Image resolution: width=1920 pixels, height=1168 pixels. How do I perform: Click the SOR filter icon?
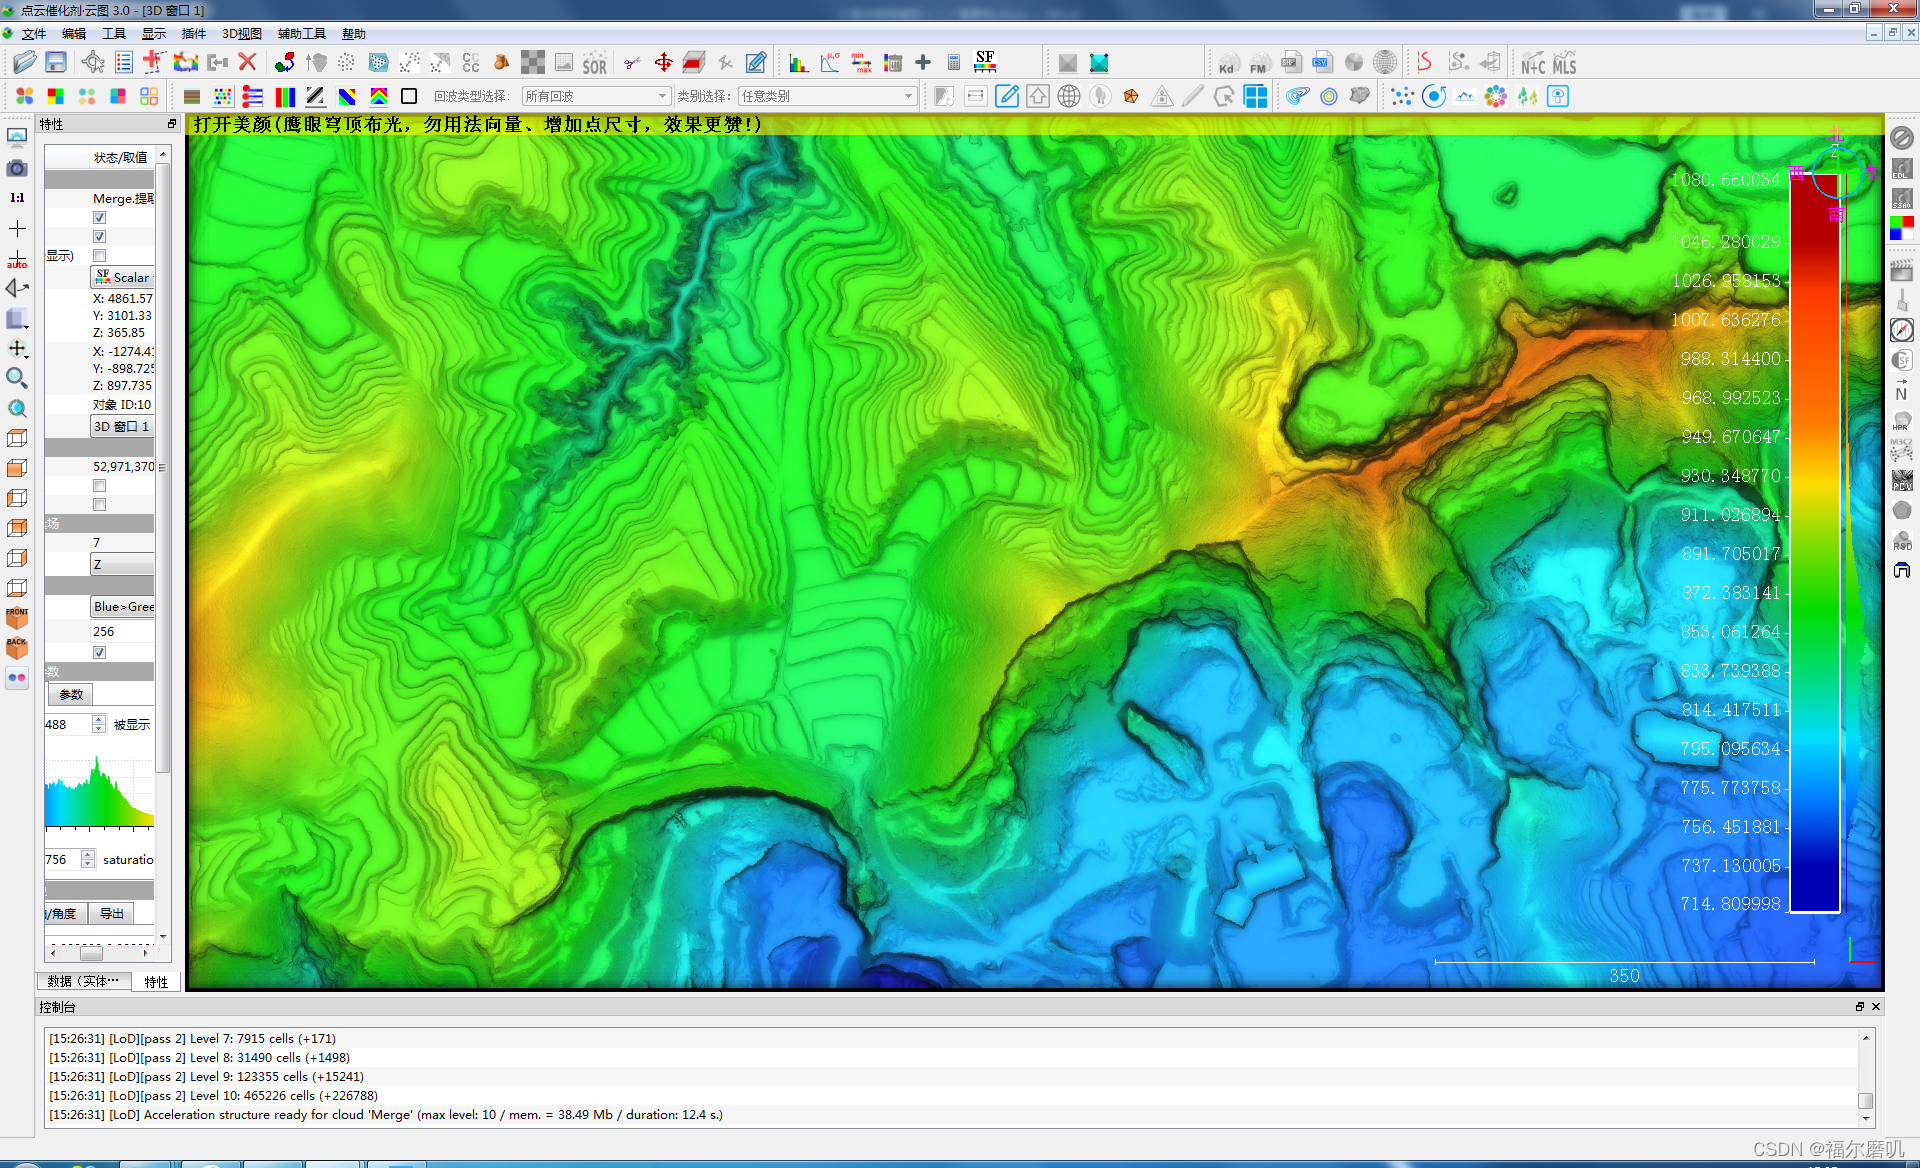pos(594,65)
